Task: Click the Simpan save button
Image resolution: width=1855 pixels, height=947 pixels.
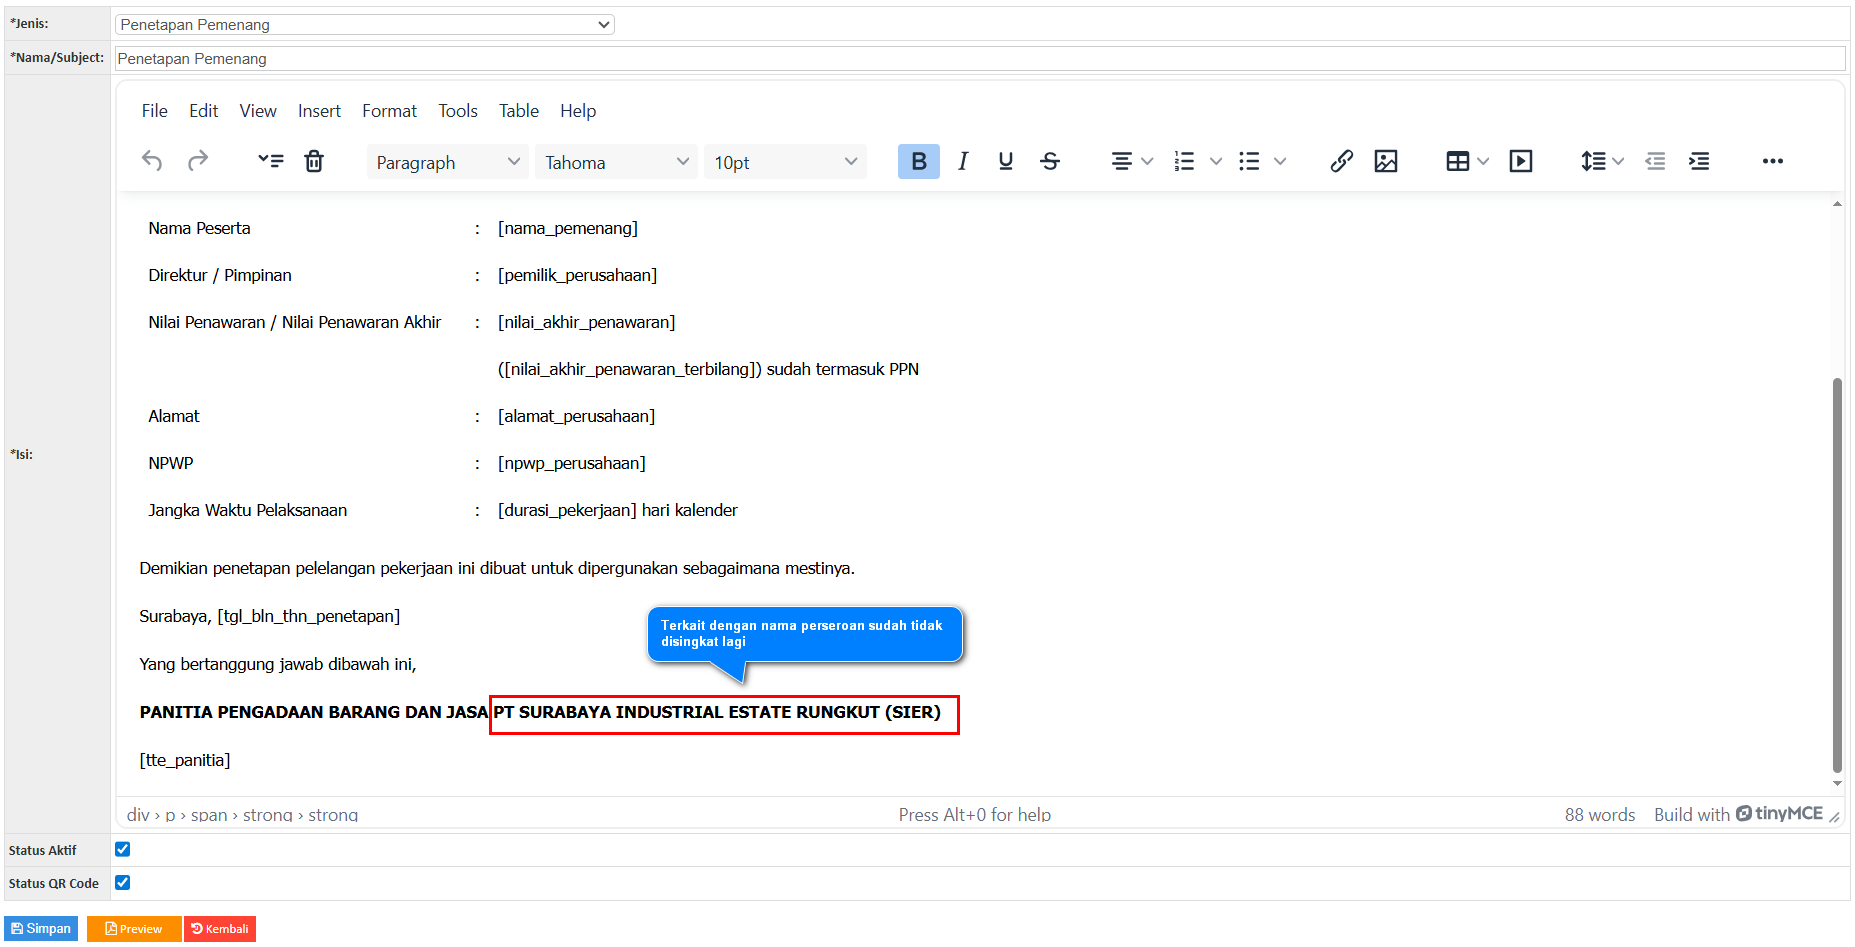Action: click(41, 929)
